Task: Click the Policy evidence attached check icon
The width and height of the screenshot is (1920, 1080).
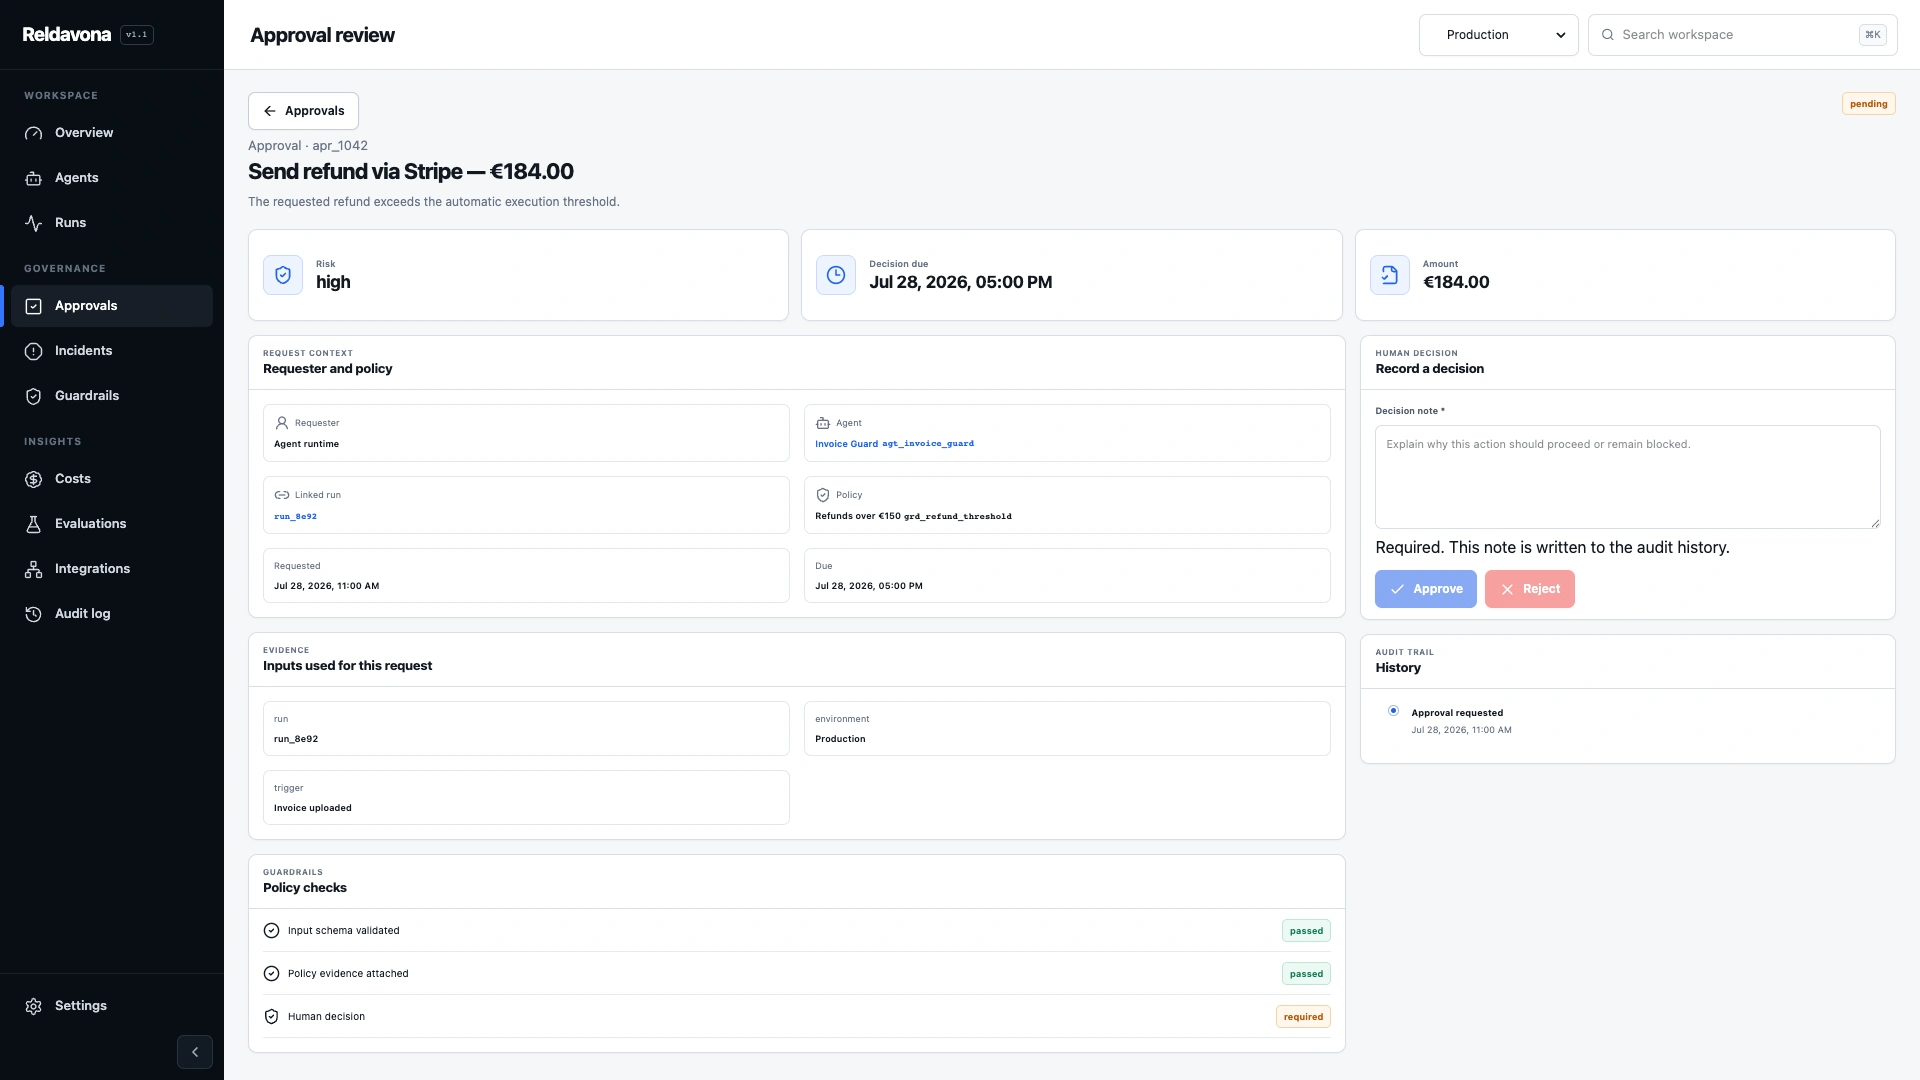Action: tap(271, 974)
